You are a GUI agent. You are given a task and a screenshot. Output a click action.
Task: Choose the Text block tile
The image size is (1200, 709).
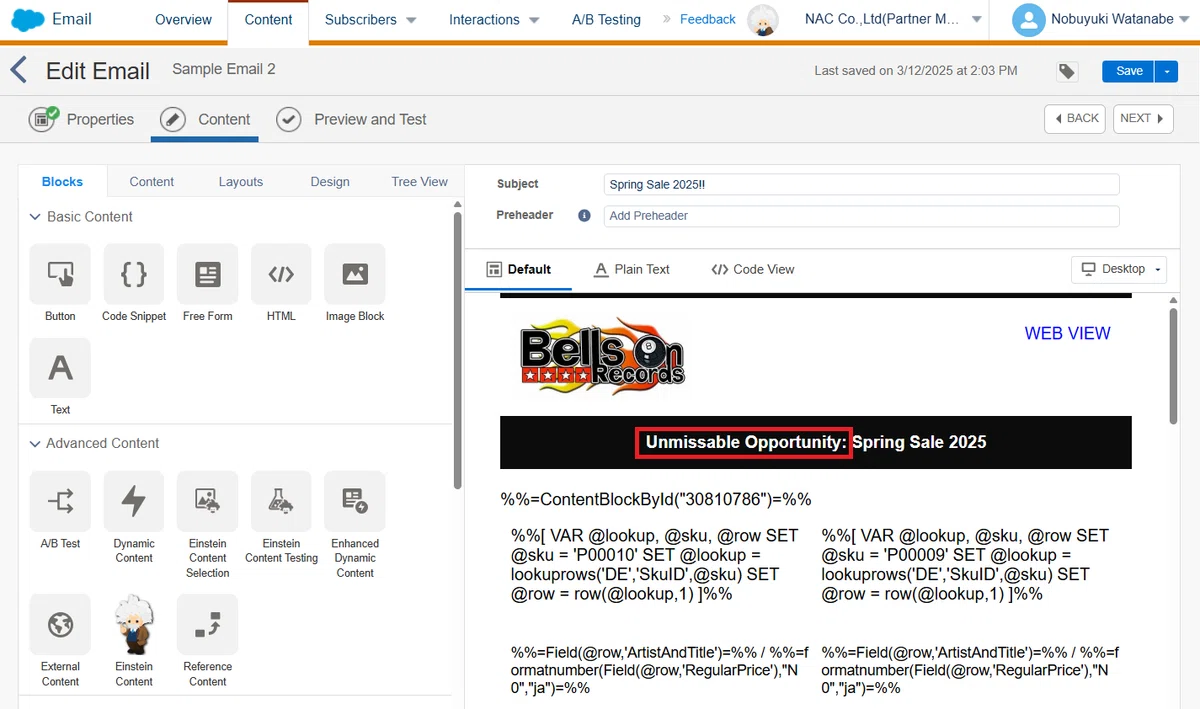coord(60,377)
